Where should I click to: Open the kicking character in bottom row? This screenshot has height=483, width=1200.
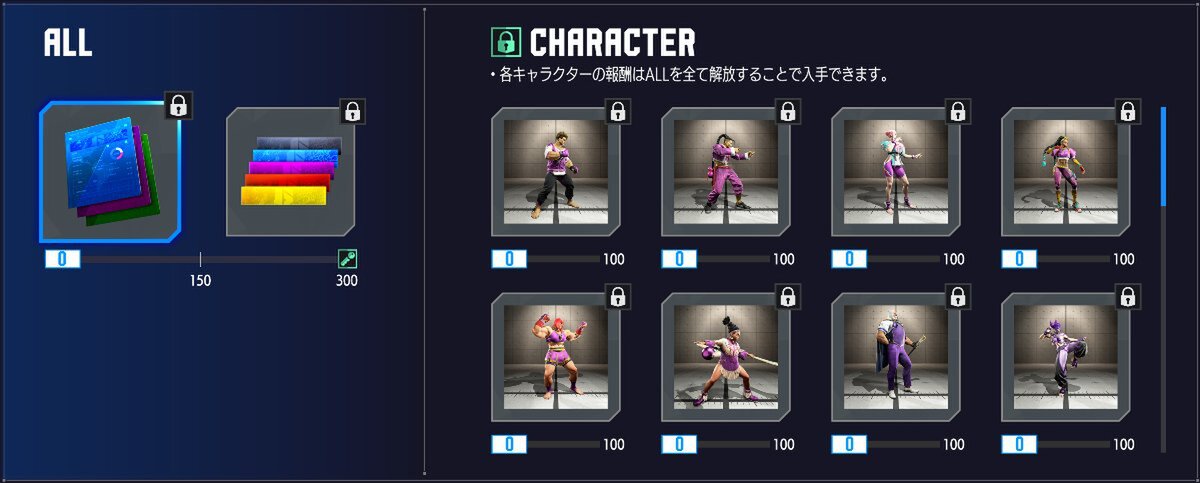click(1067, 357)
